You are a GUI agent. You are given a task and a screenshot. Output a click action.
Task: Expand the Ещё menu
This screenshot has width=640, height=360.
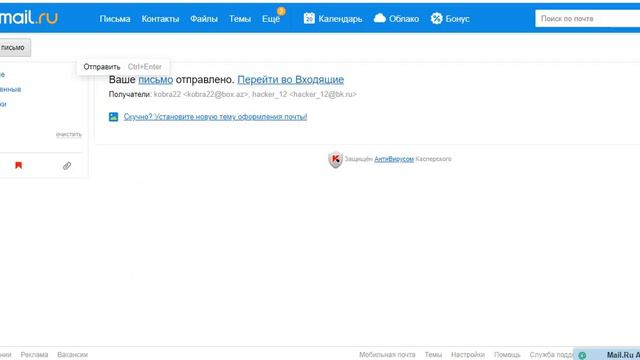[x=271, y=19]
